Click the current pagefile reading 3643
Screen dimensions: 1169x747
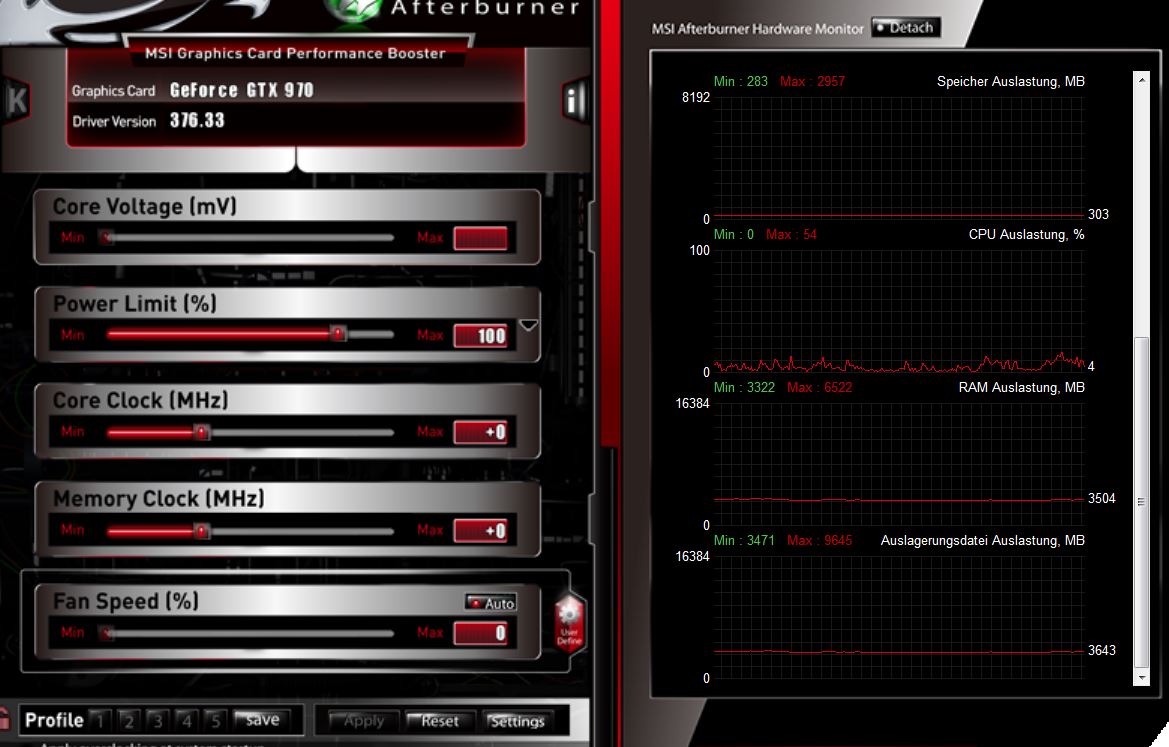[x=1101, y=650]
